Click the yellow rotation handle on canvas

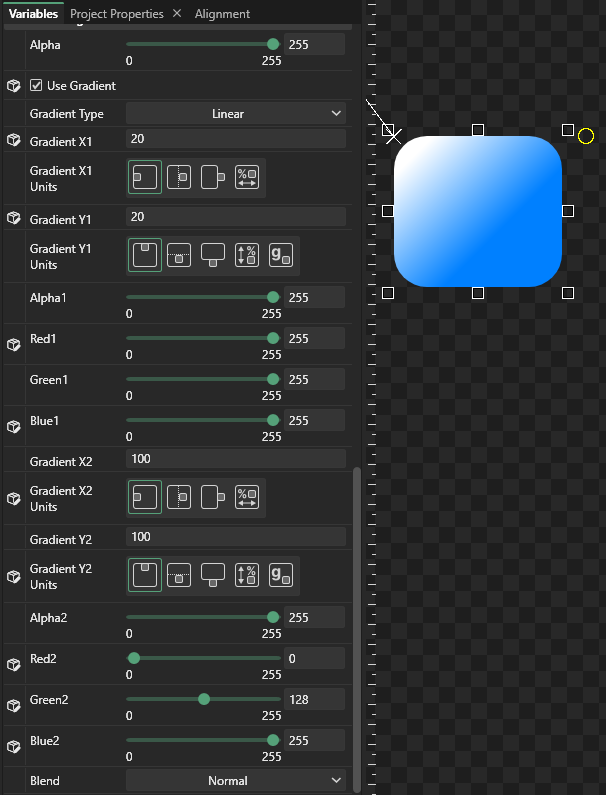(x=586, y=136)
